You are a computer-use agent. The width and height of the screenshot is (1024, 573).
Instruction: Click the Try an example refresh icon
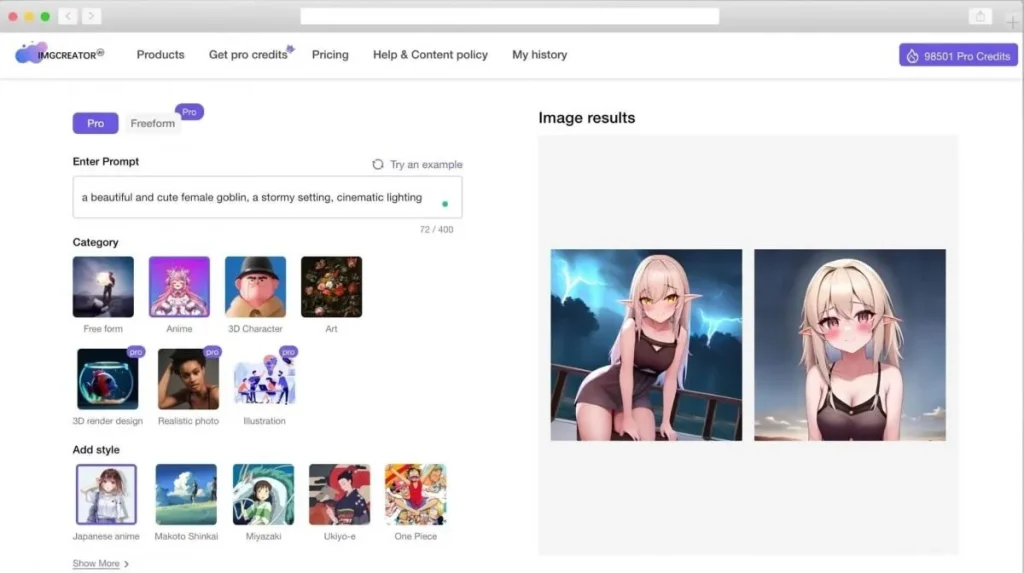tap(377, 165)
